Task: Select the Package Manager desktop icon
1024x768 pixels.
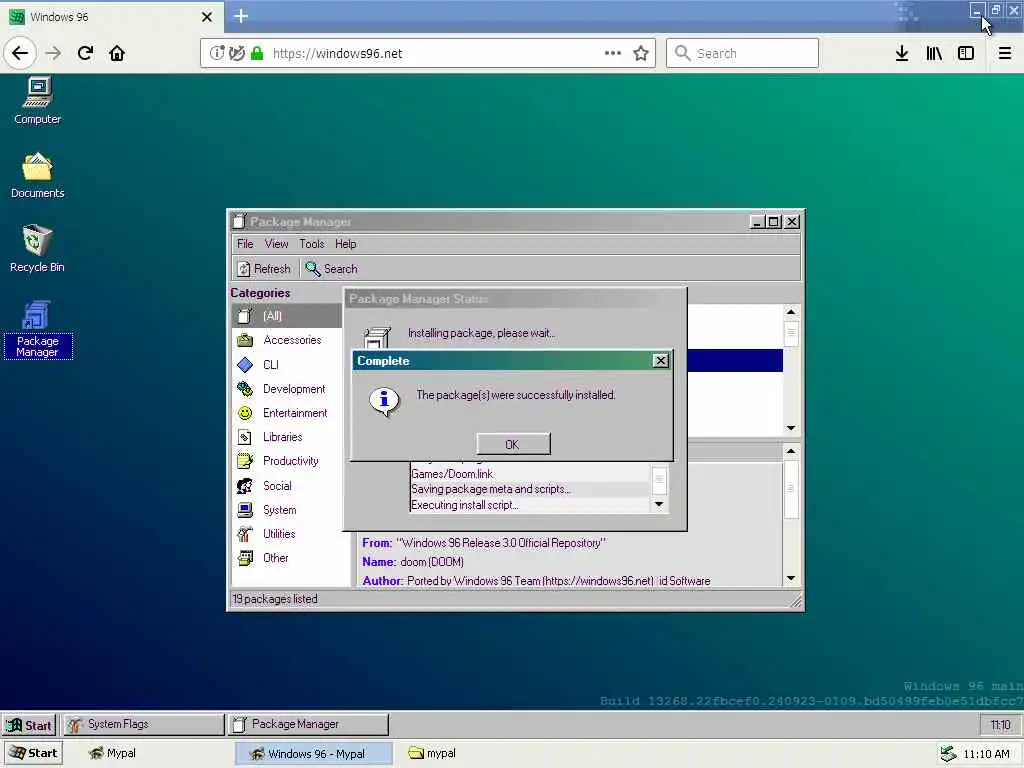Action: pyautogui.click(x=37, y=330)
